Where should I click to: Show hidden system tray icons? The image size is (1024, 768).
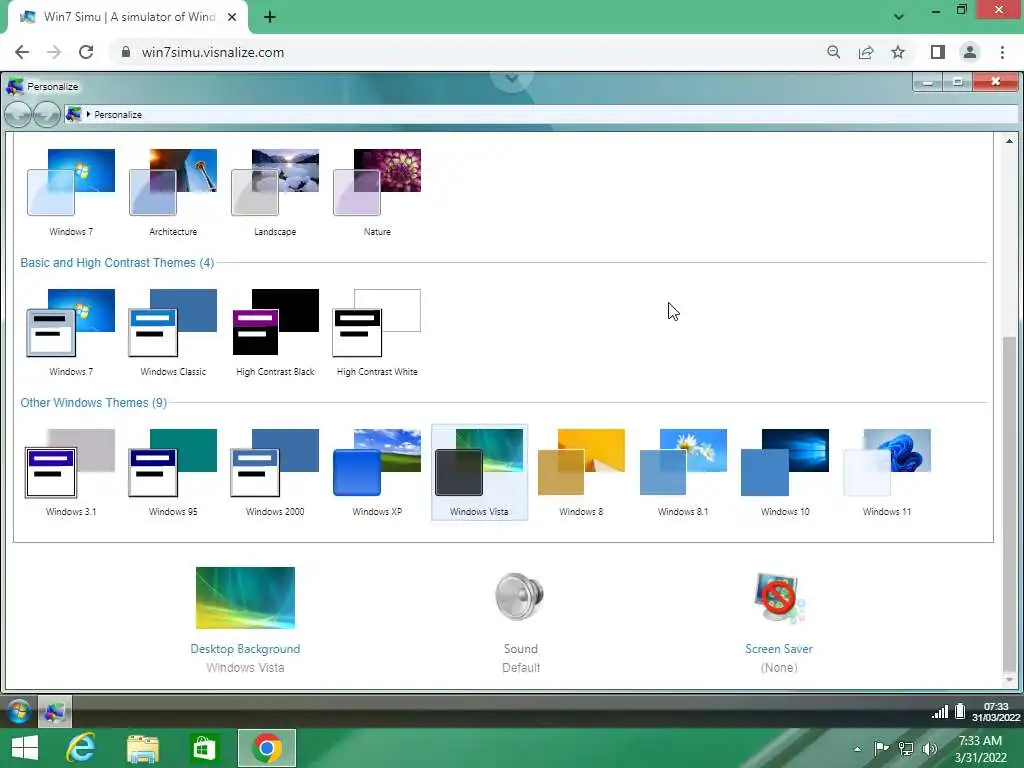tap(857, 749)
